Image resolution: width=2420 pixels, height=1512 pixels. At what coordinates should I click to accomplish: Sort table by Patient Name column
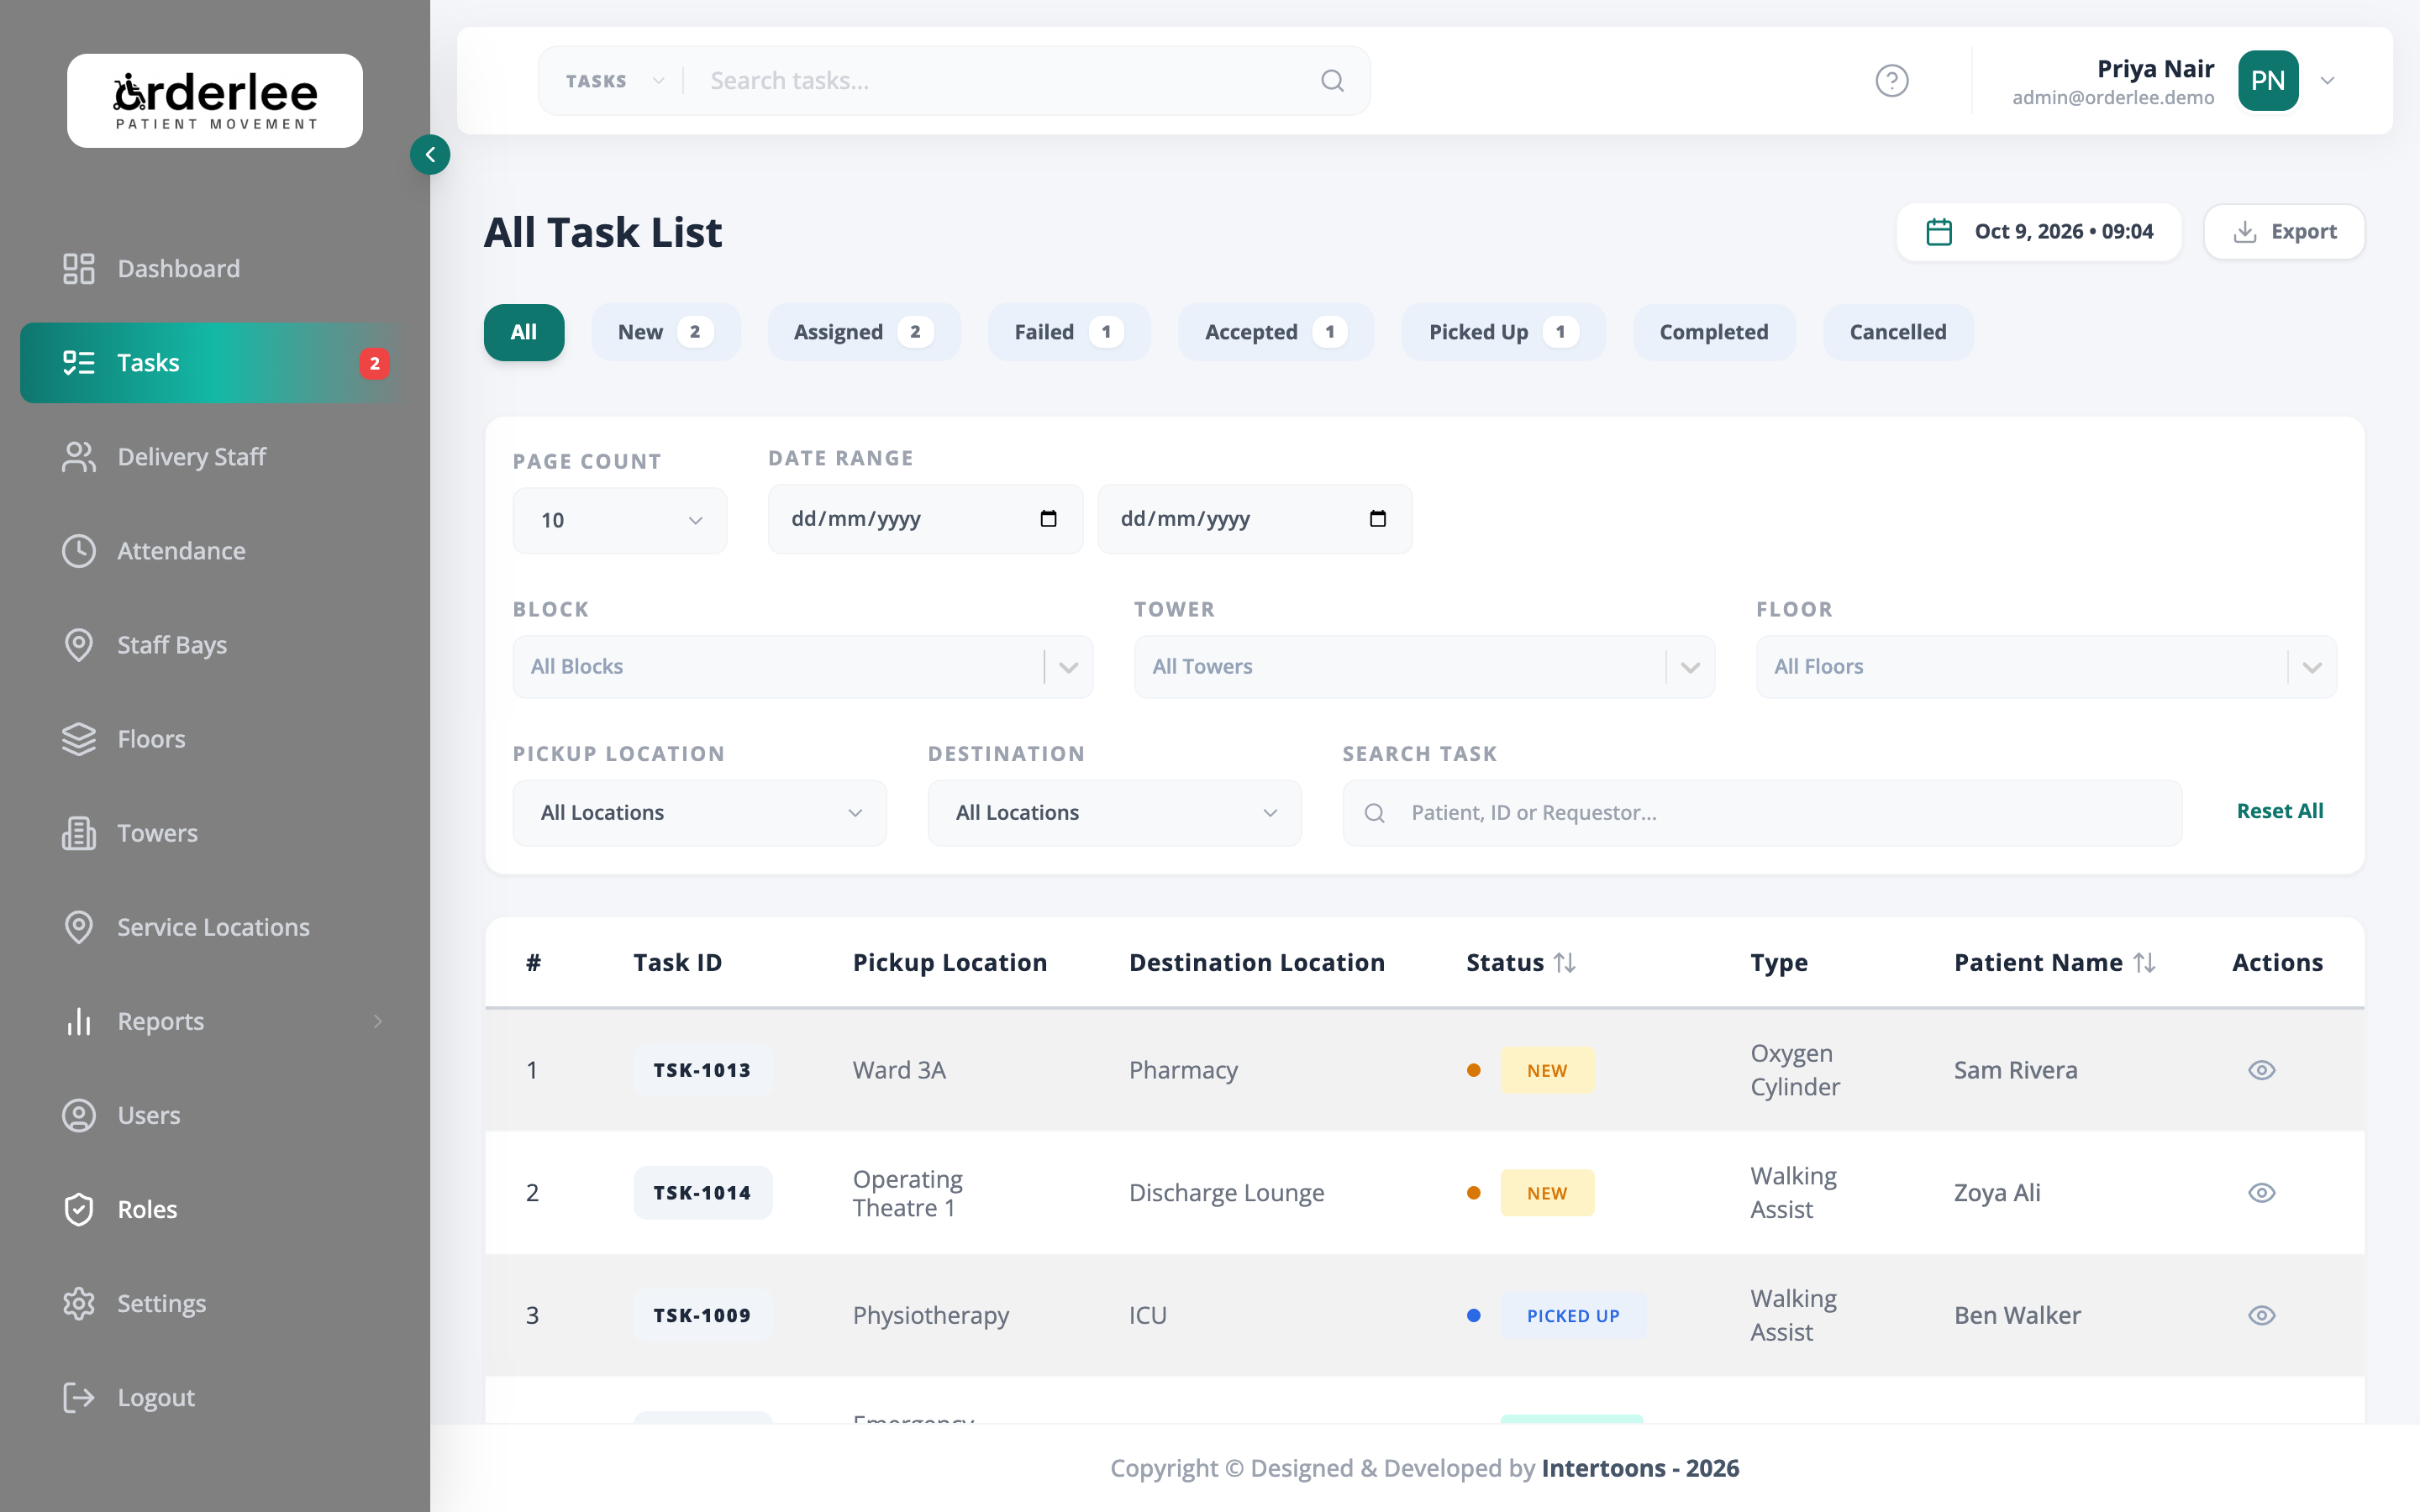point(2143,962)
